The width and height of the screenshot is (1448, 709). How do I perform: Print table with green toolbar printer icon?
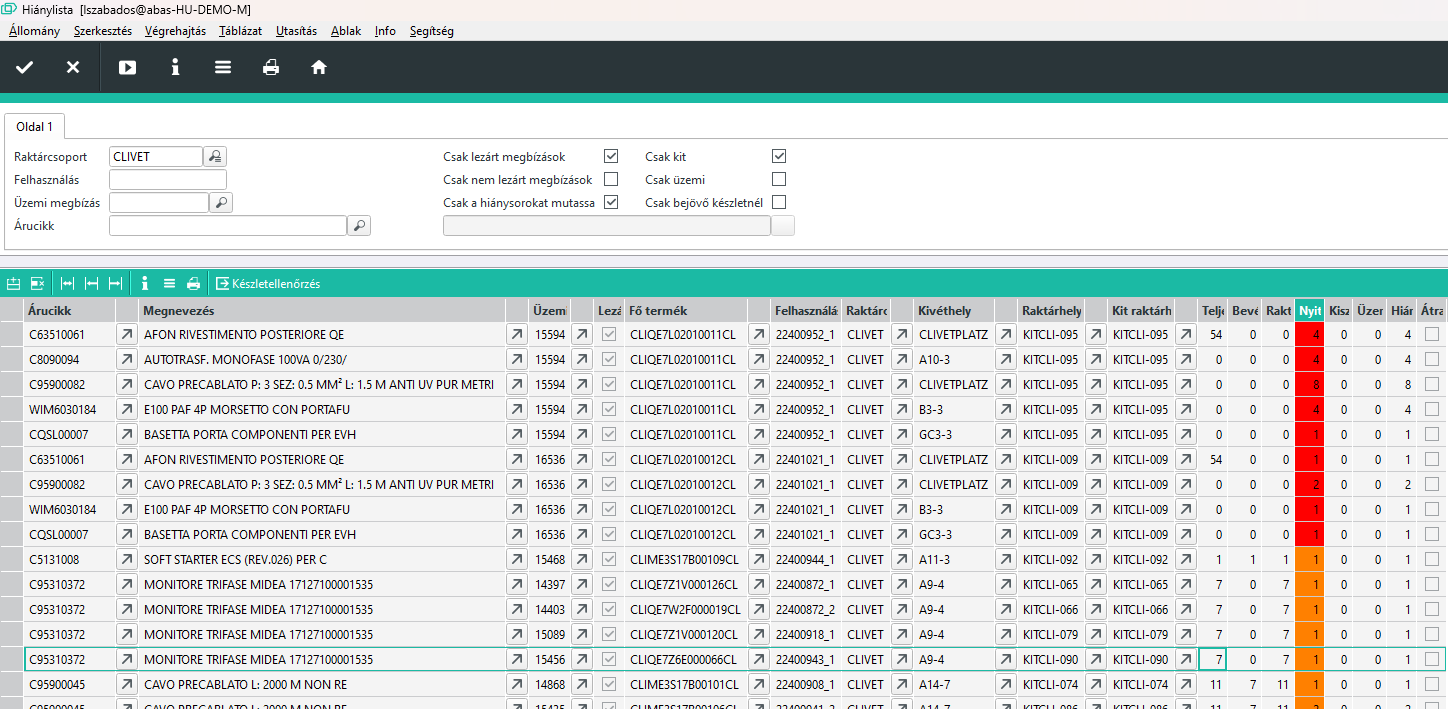click(x=193, y=284)
